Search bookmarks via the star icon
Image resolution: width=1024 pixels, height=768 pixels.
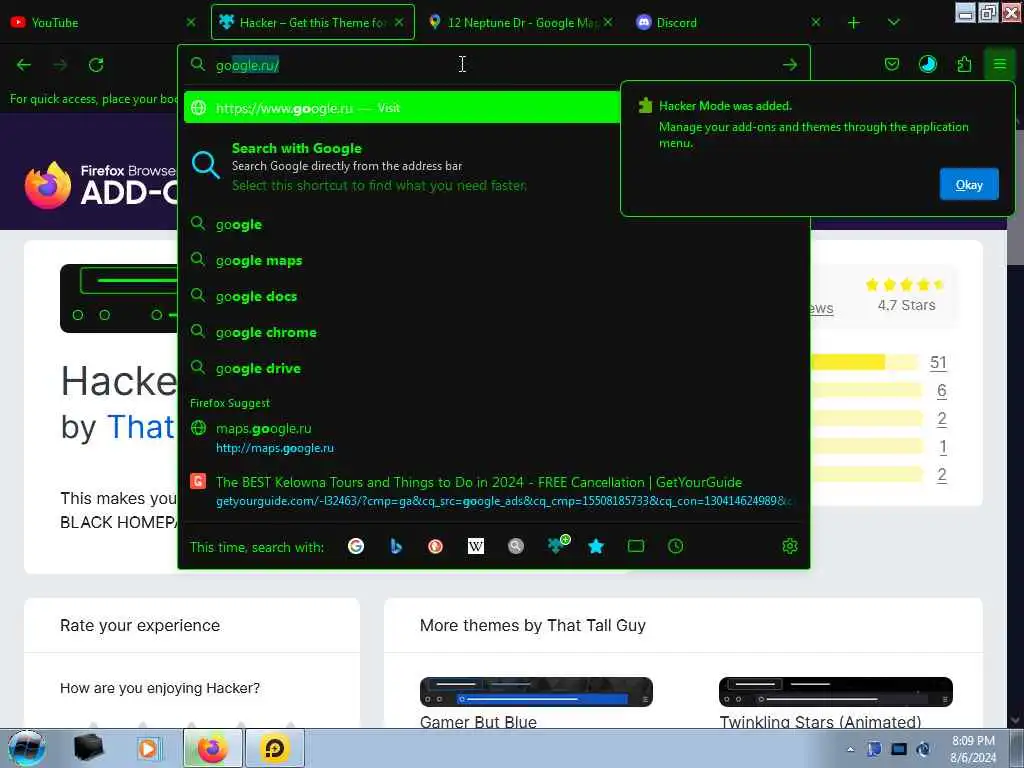click(x=596, y=546)
